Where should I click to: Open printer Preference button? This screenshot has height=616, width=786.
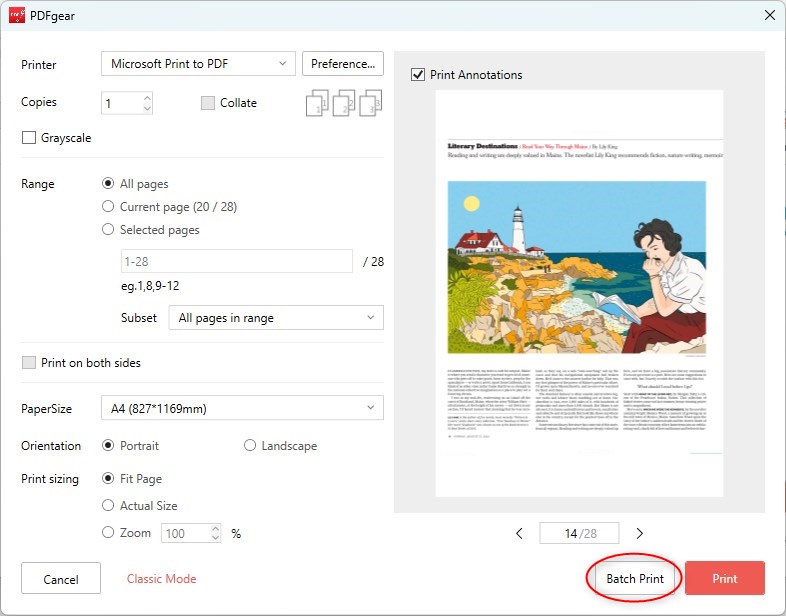coord(343,64)
